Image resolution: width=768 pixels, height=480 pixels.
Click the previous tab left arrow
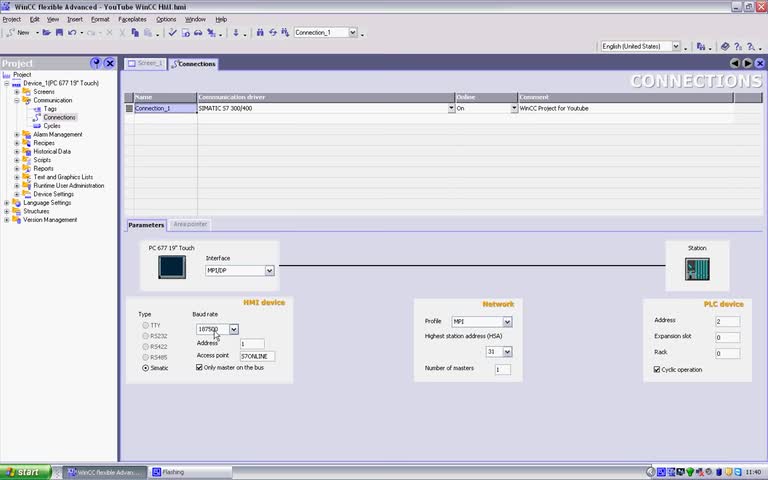point(735,63)
